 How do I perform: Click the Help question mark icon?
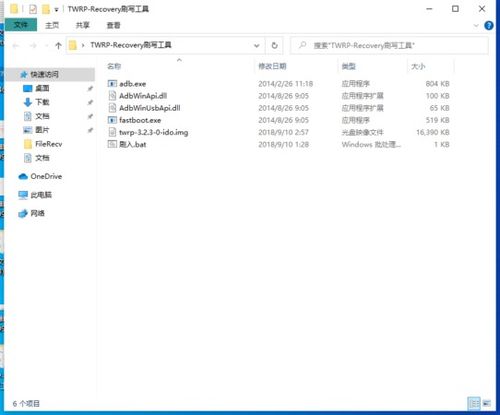click(x=489, y=25)
